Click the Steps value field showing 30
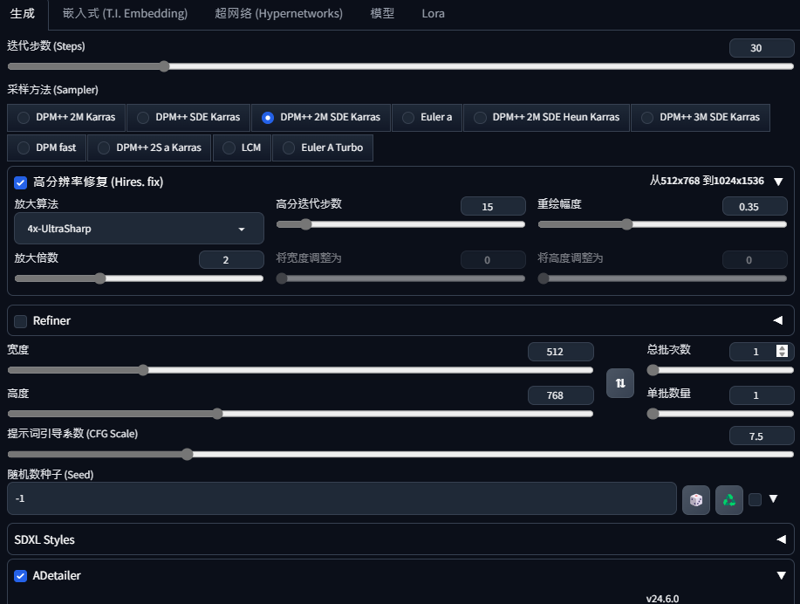Image resolution: width=800 pixels, height=604 pixels. coord(761,48)
